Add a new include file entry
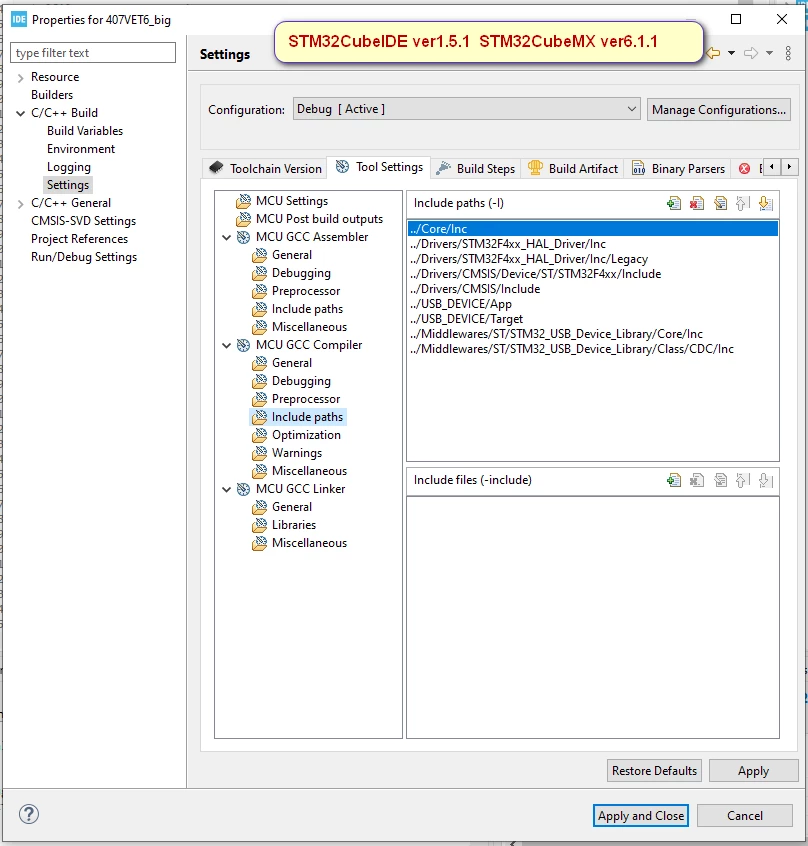 [673, 480]
